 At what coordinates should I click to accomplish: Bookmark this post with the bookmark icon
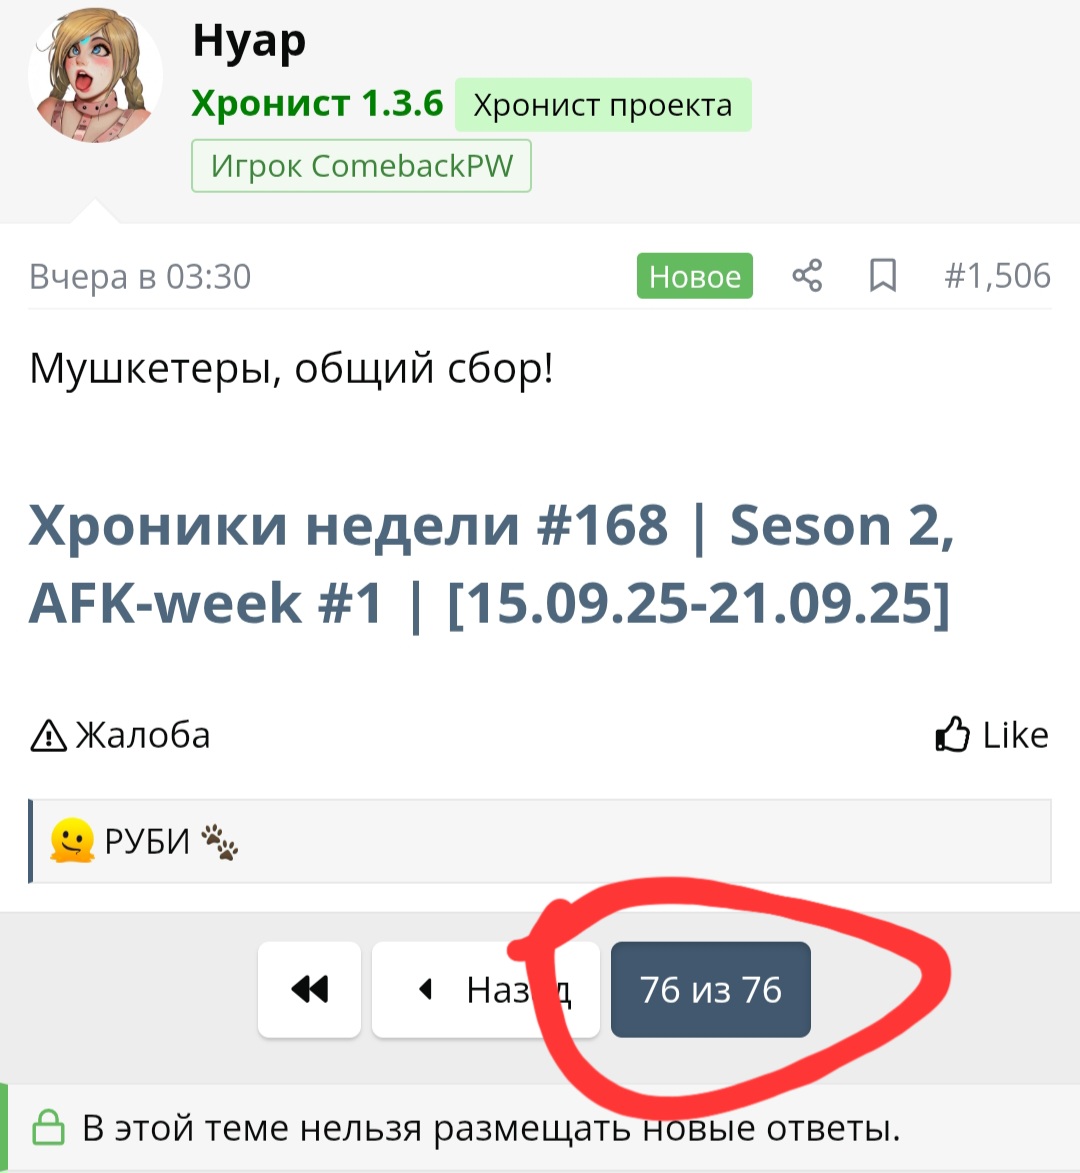tap(883, 275)
